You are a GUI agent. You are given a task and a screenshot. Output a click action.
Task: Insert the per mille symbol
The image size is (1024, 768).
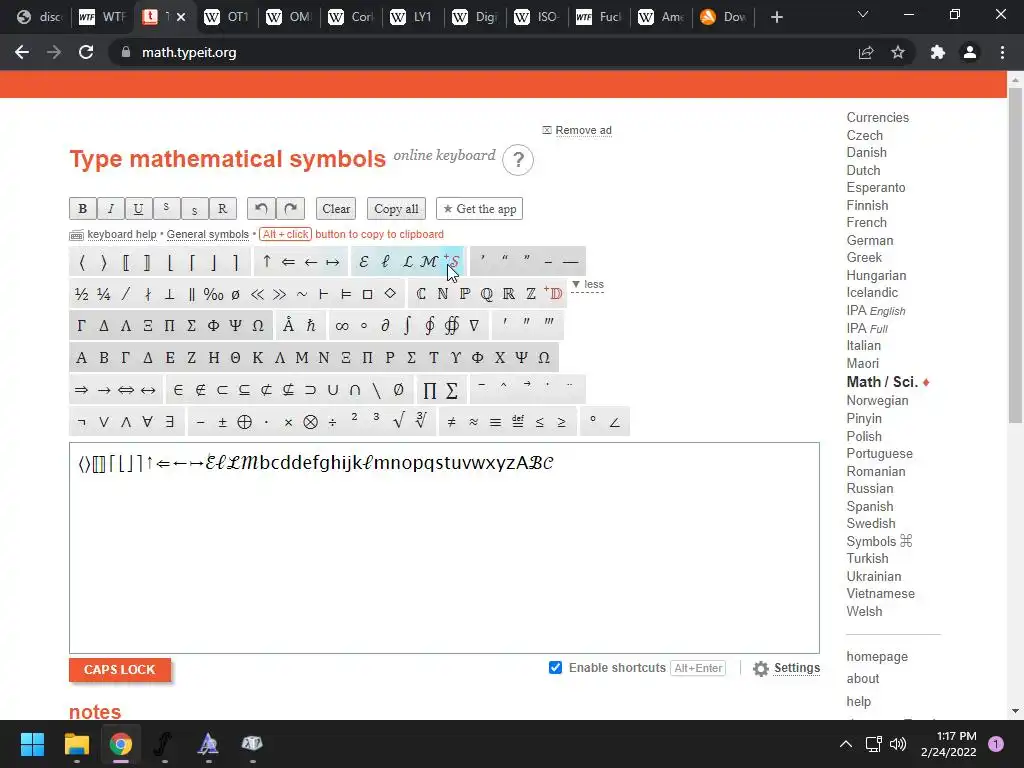click(x=214, y=295)
